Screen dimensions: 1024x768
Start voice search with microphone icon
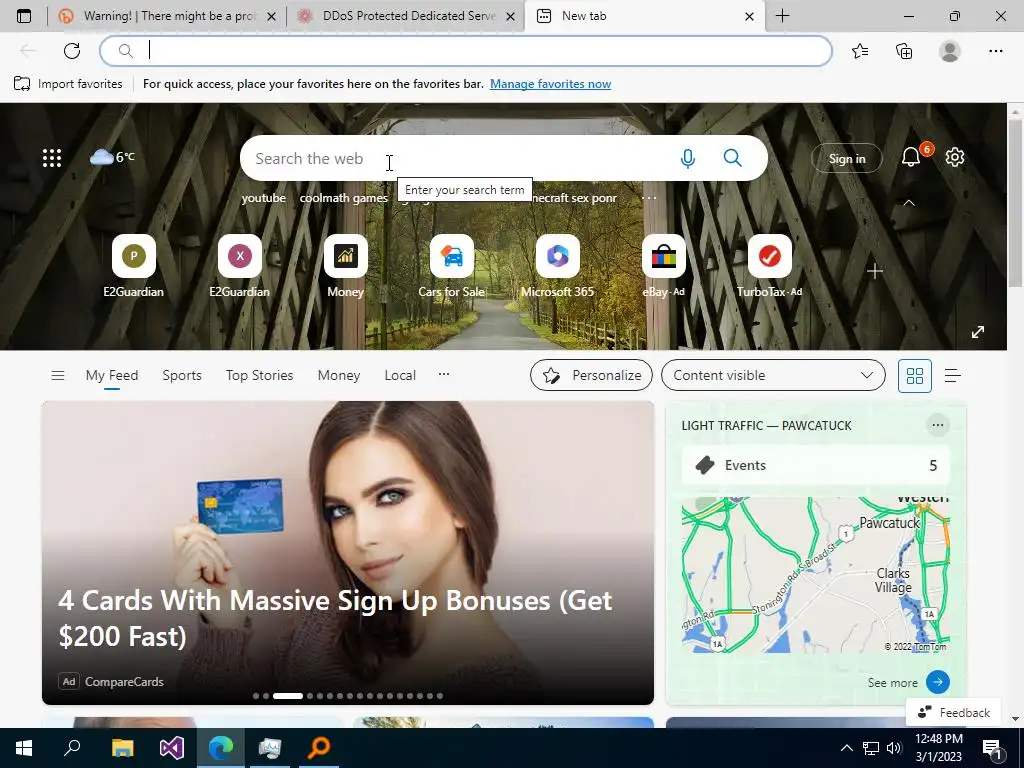688,158
